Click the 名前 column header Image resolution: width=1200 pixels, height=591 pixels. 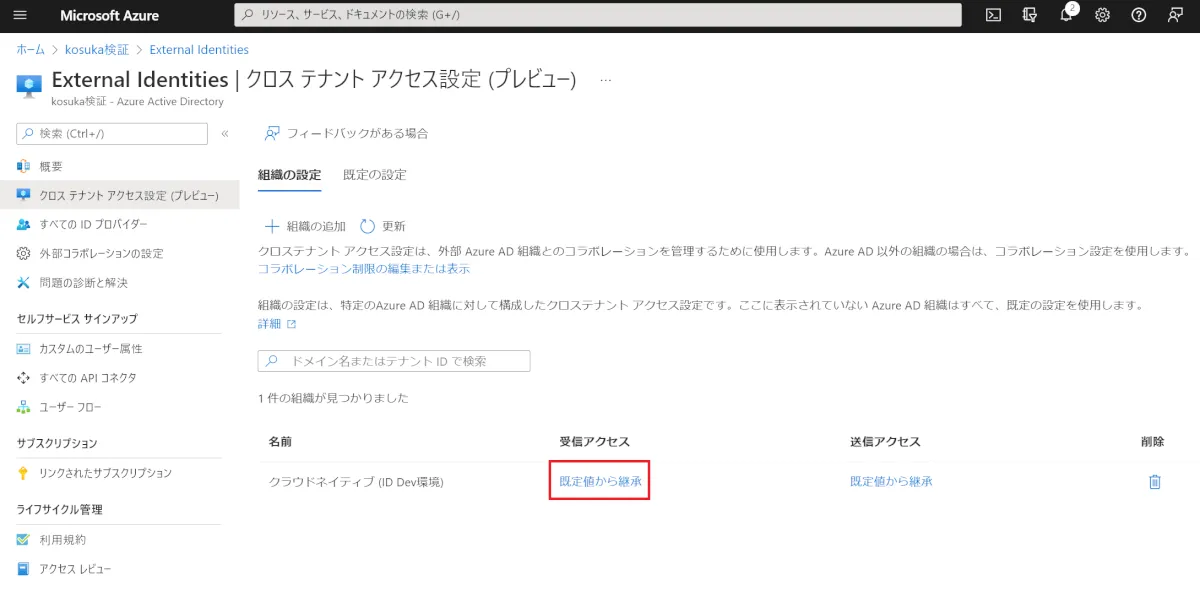[280, 441]
